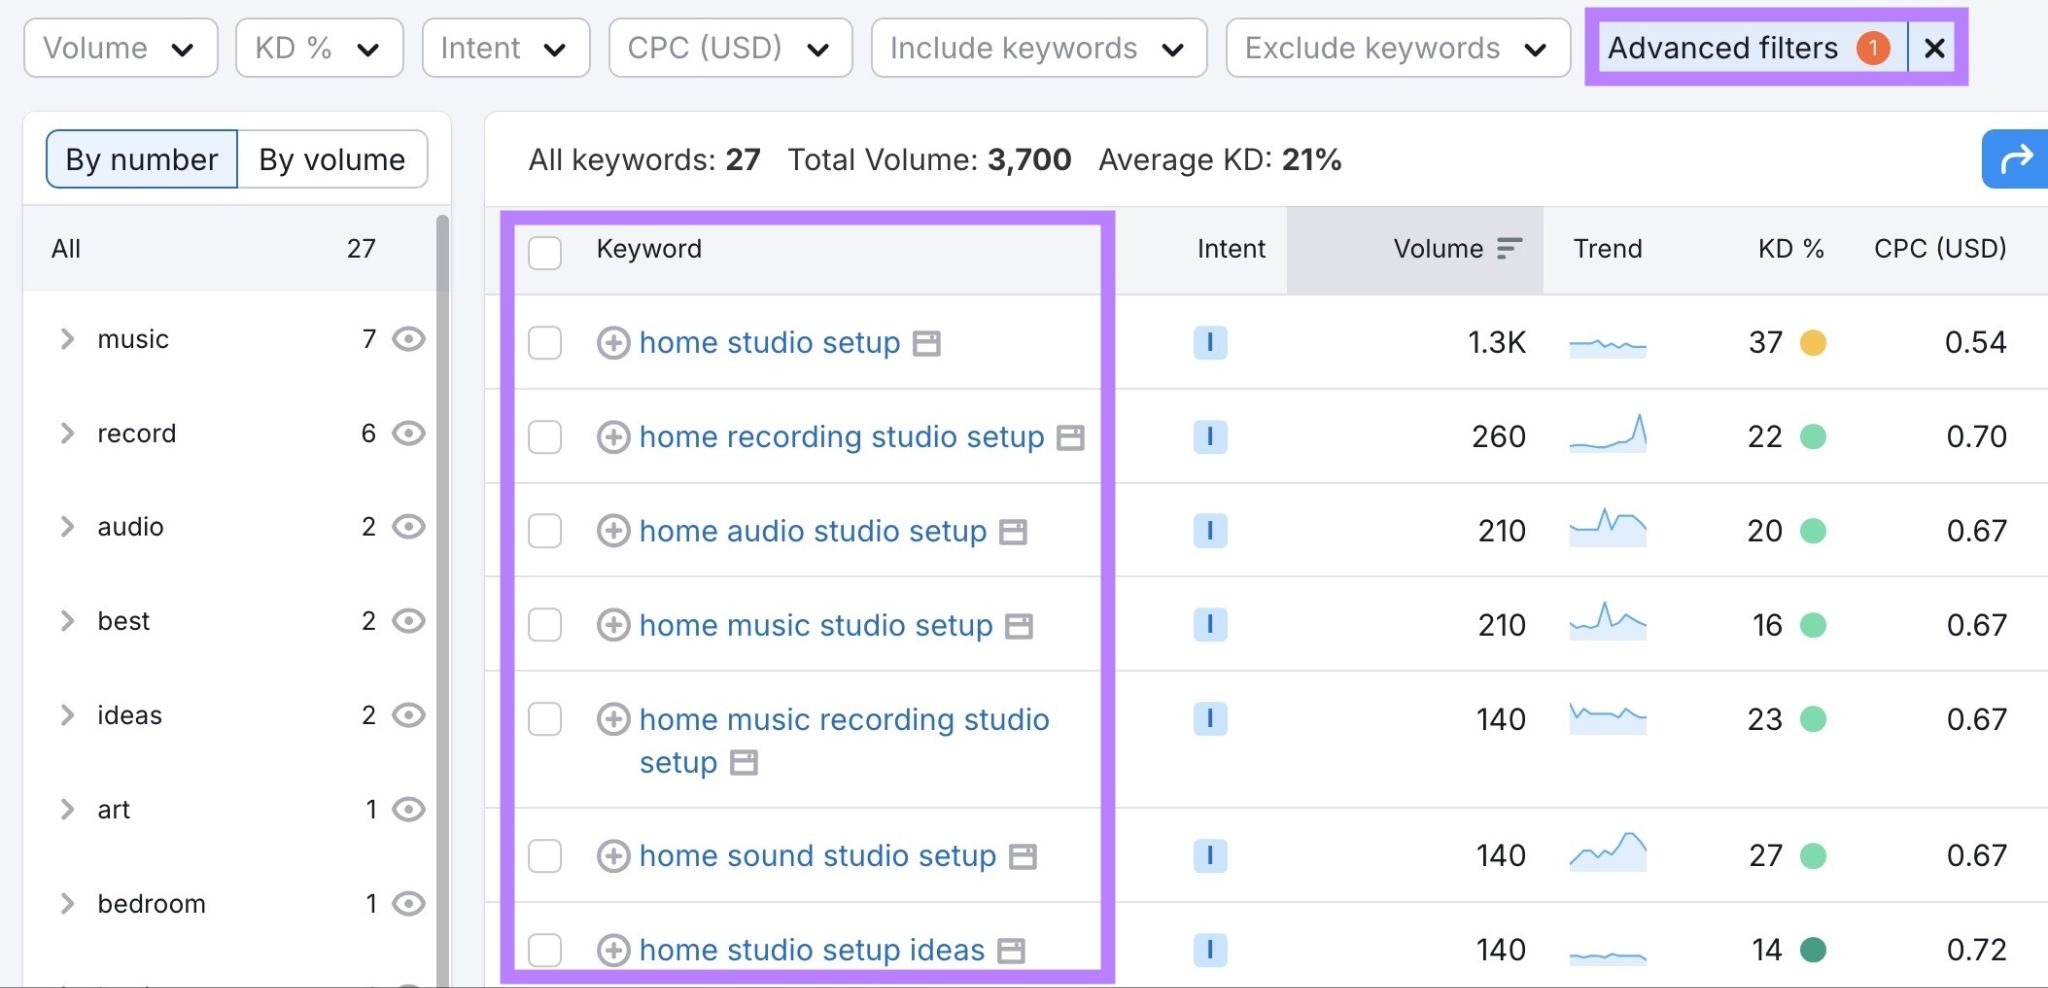Expand the 'best' keyword group chevron
This screenshot has width=2048, height=988.
[x=67, y=621]
